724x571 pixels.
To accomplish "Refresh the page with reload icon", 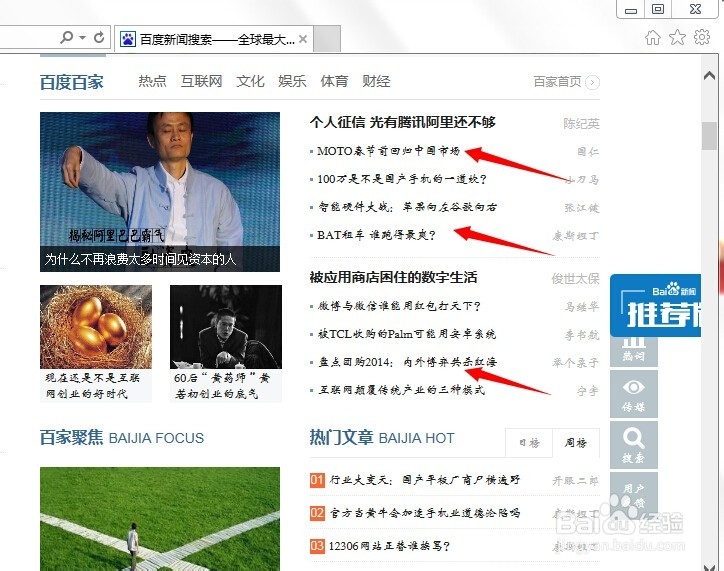I will (x=99, y=37).
